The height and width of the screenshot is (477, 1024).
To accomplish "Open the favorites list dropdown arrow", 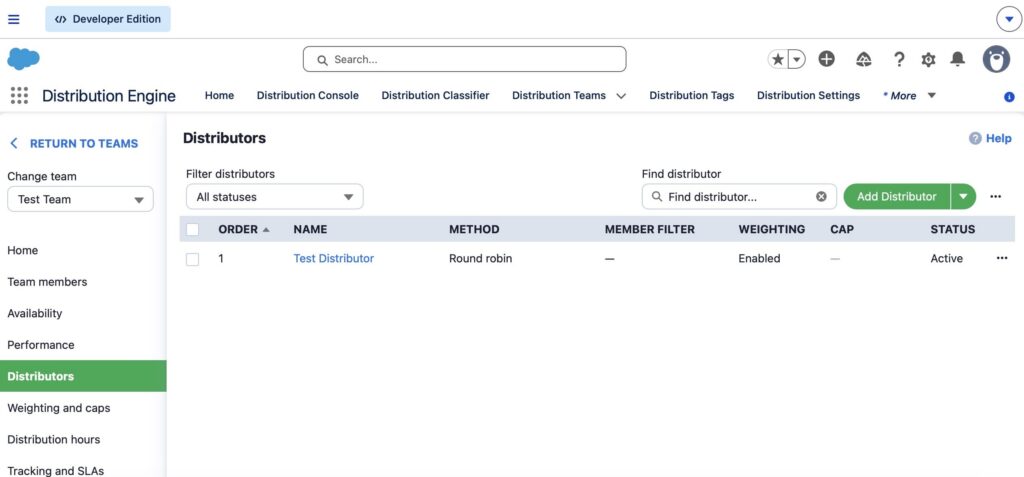I will click(x=797, y=59).
